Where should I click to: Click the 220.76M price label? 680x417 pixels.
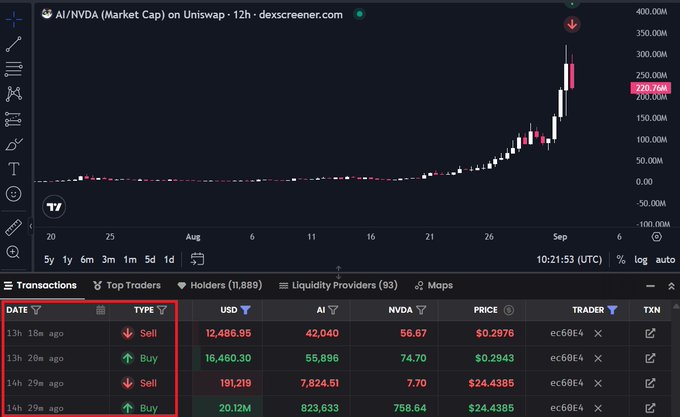tap(651, 88)
